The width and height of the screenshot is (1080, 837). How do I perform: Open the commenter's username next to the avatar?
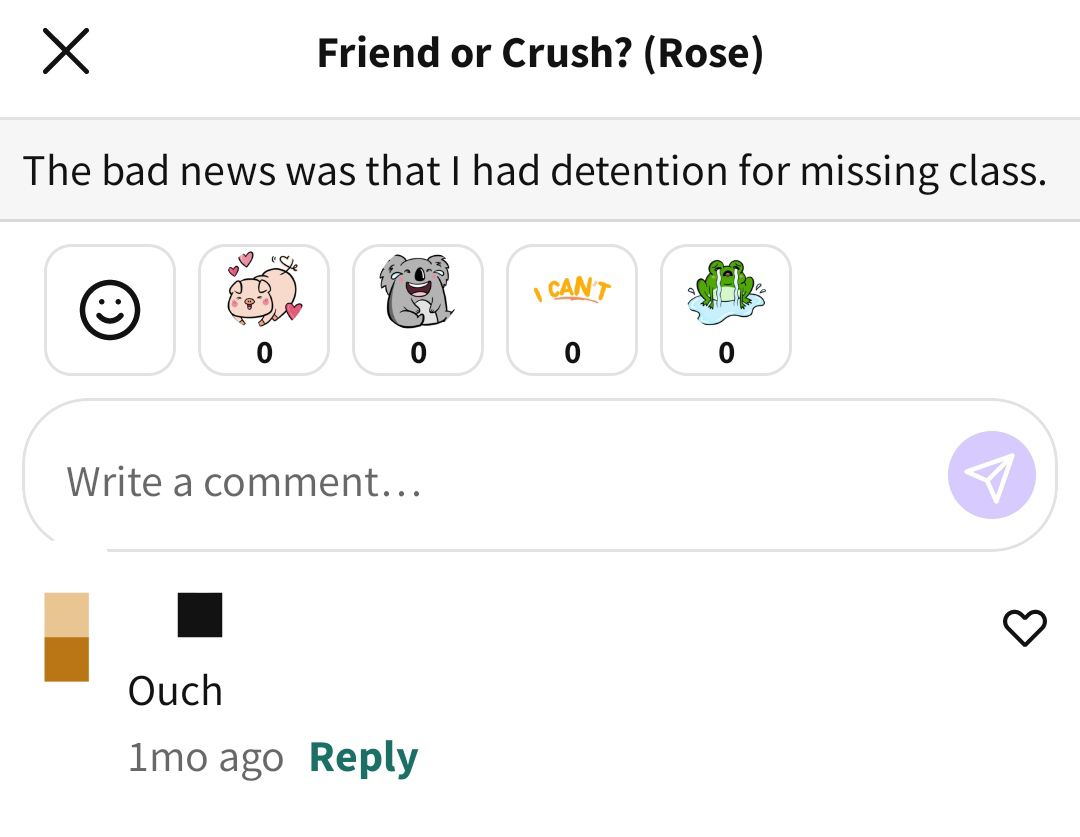tap(200, 614)
